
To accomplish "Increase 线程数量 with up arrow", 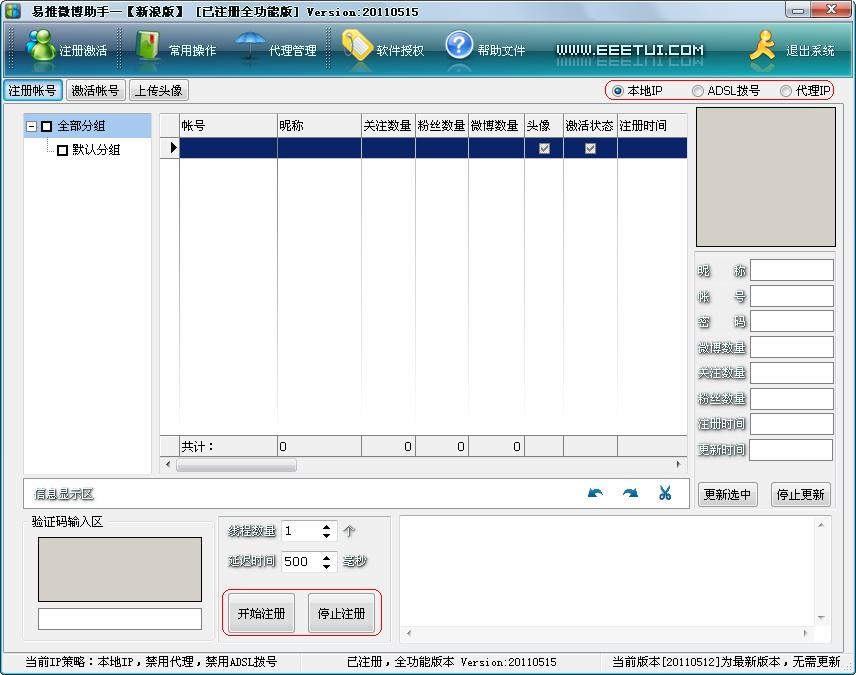I will point(326,526).
